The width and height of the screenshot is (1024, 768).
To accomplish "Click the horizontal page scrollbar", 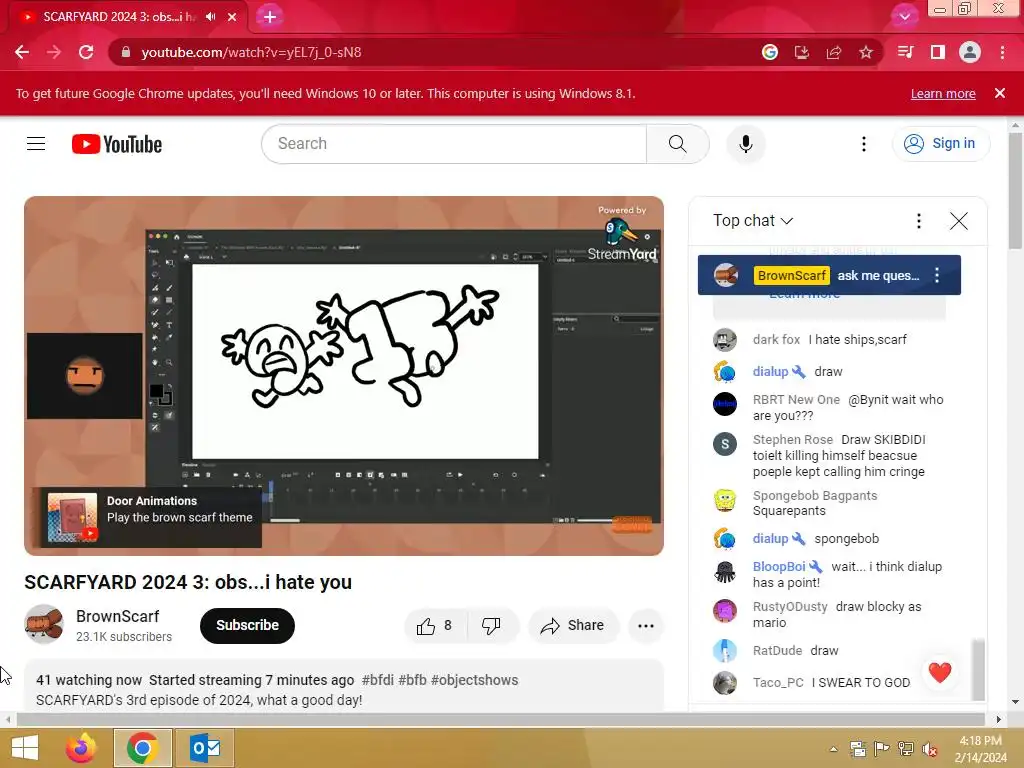I will 500,719.
